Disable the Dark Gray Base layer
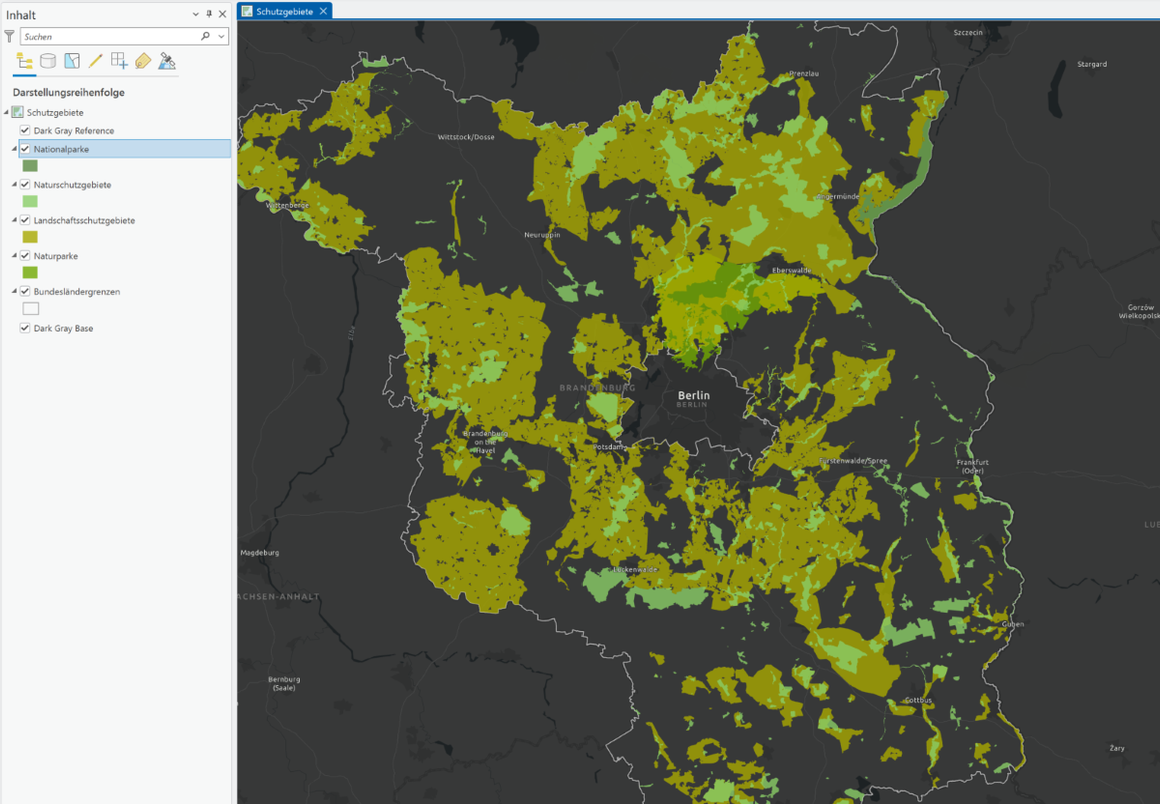Image resolution: width=1160 pixels, height=804 pixels. pos(25,328)
